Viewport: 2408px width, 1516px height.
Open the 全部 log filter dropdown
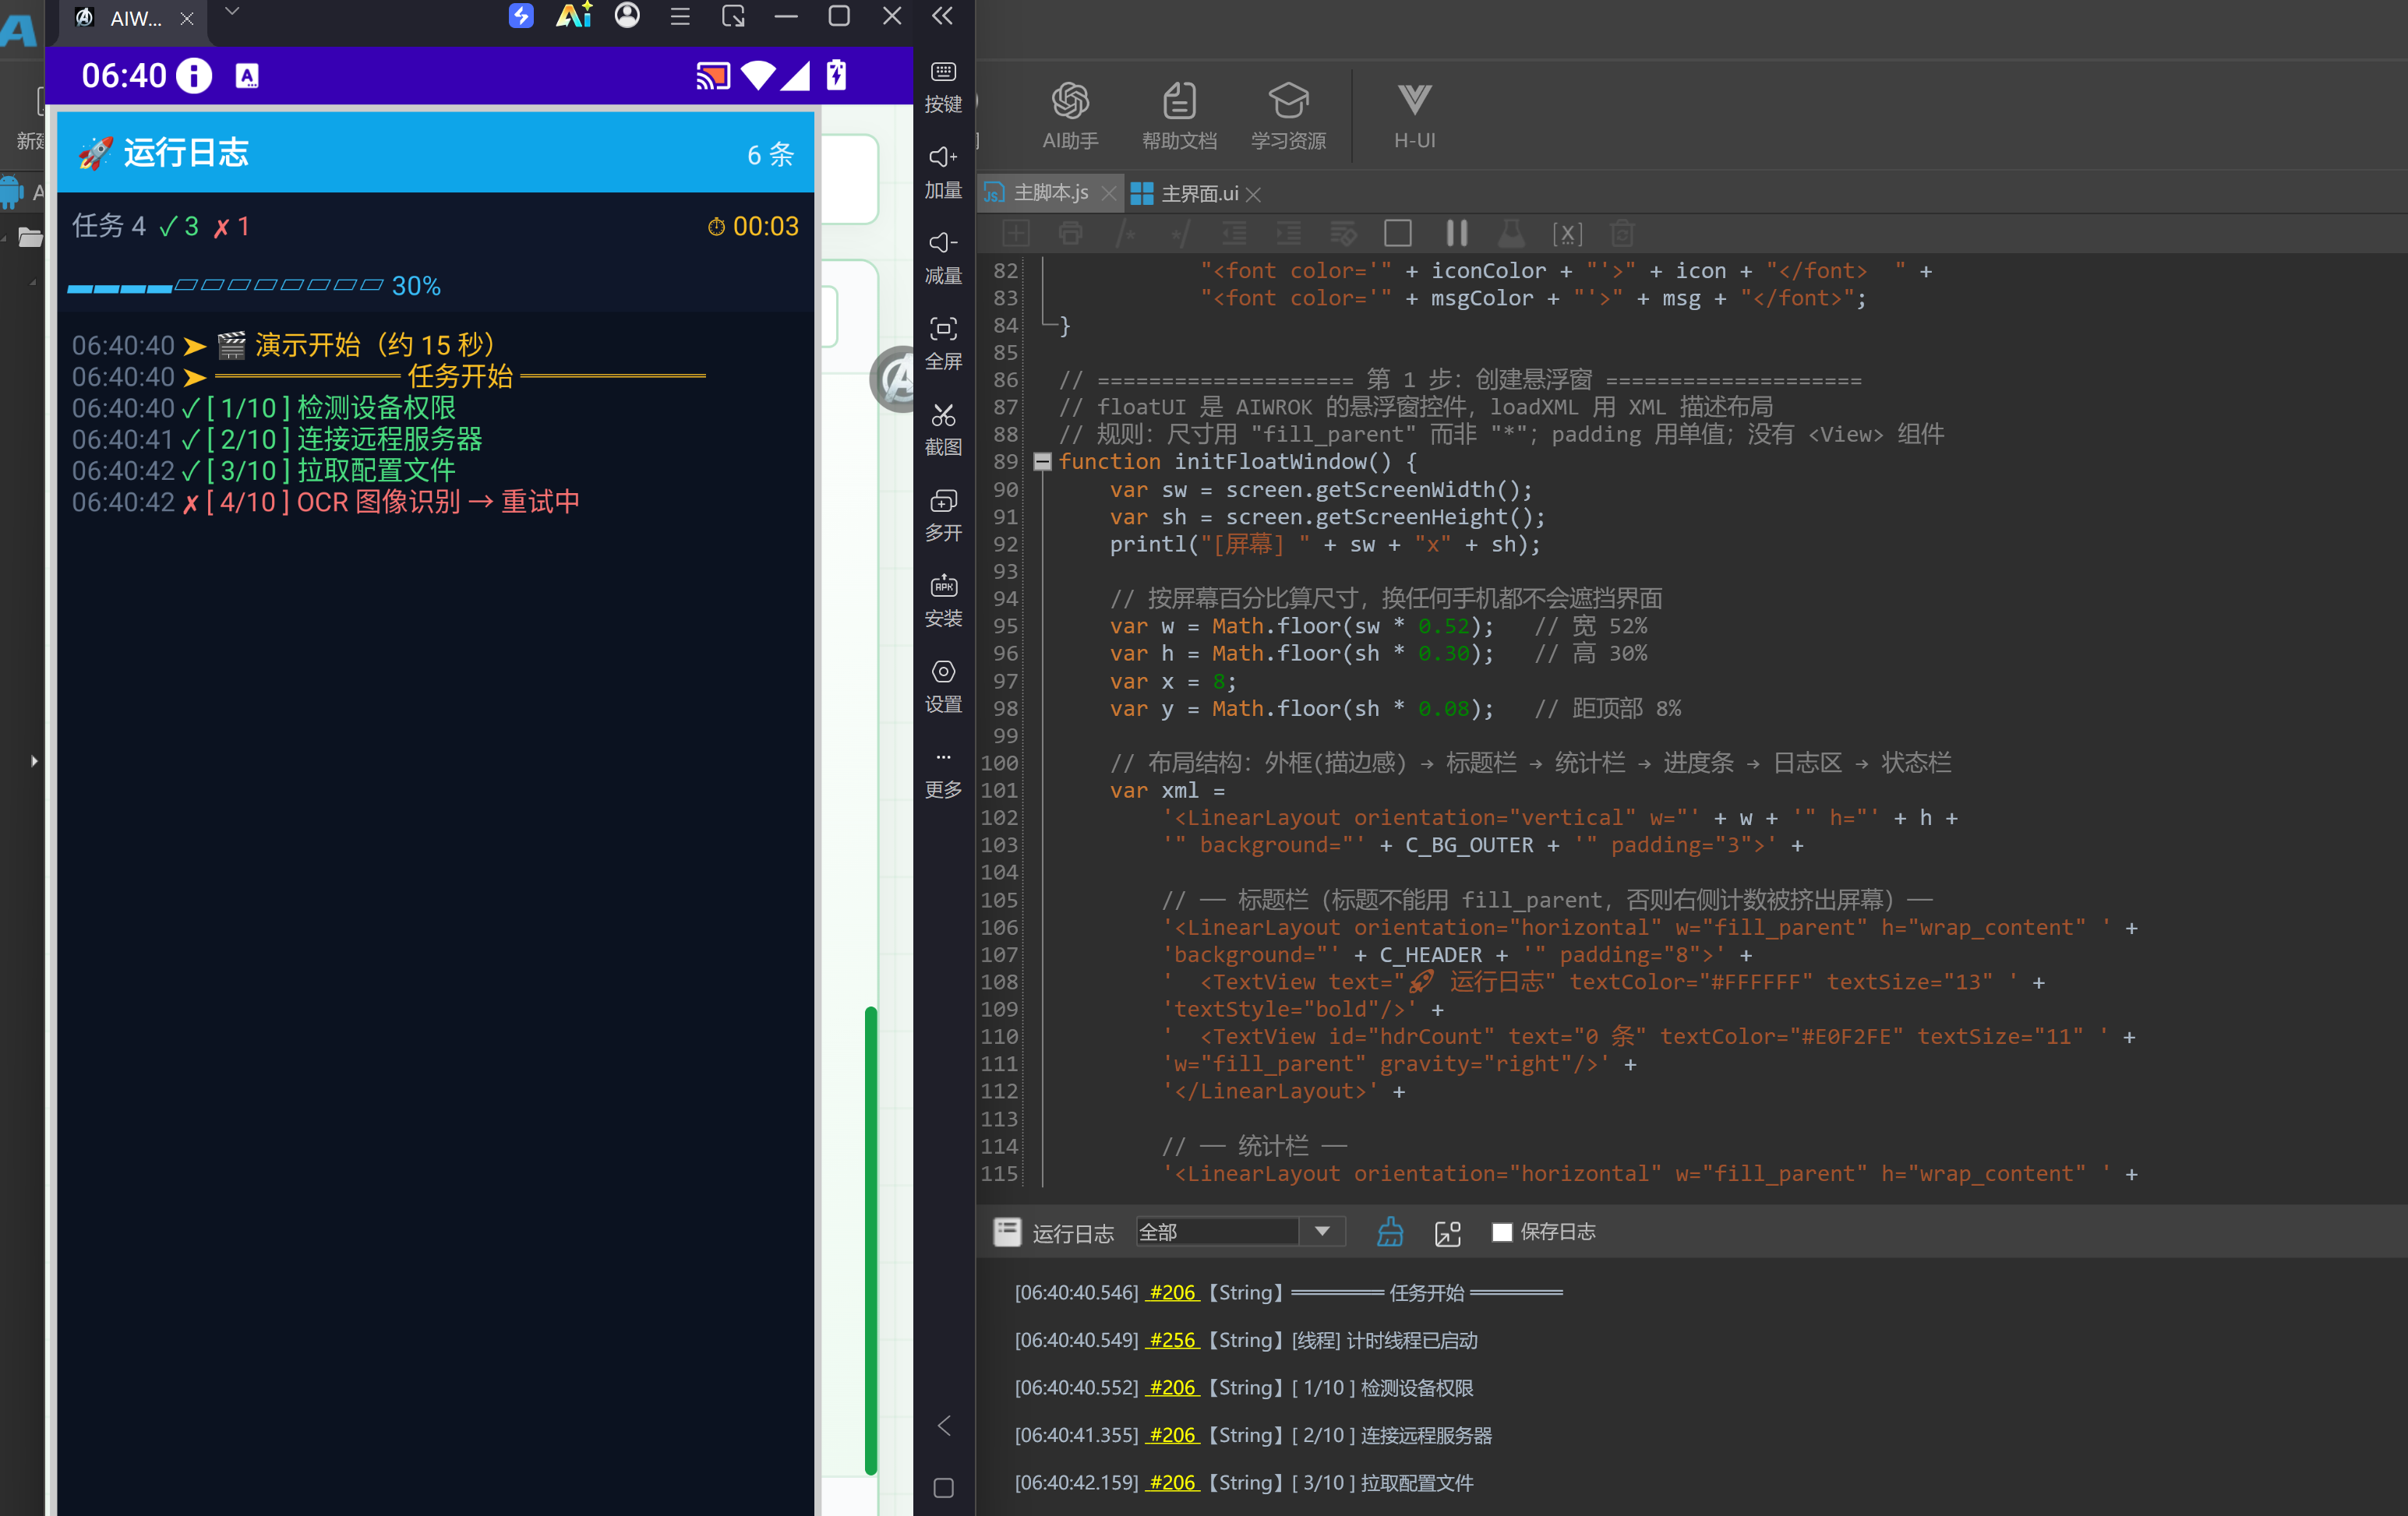click(1239, 1232)
